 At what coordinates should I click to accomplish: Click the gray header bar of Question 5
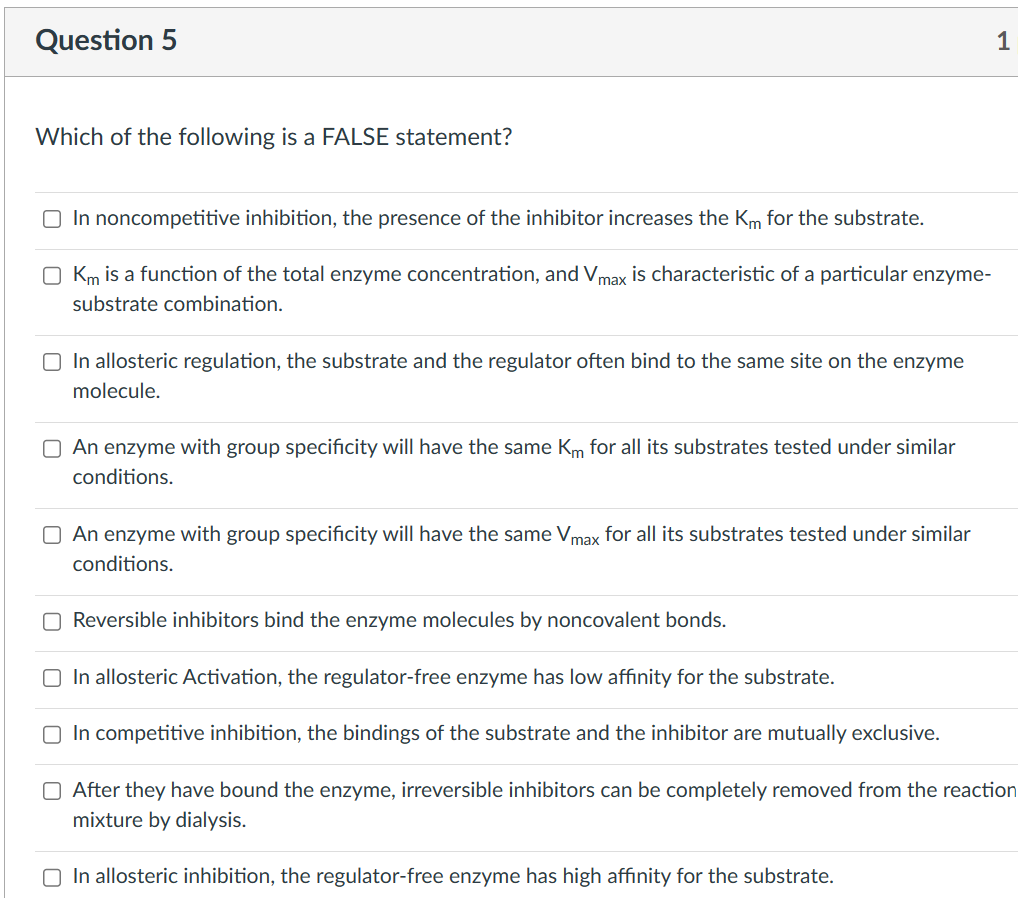tap(500, 41)
